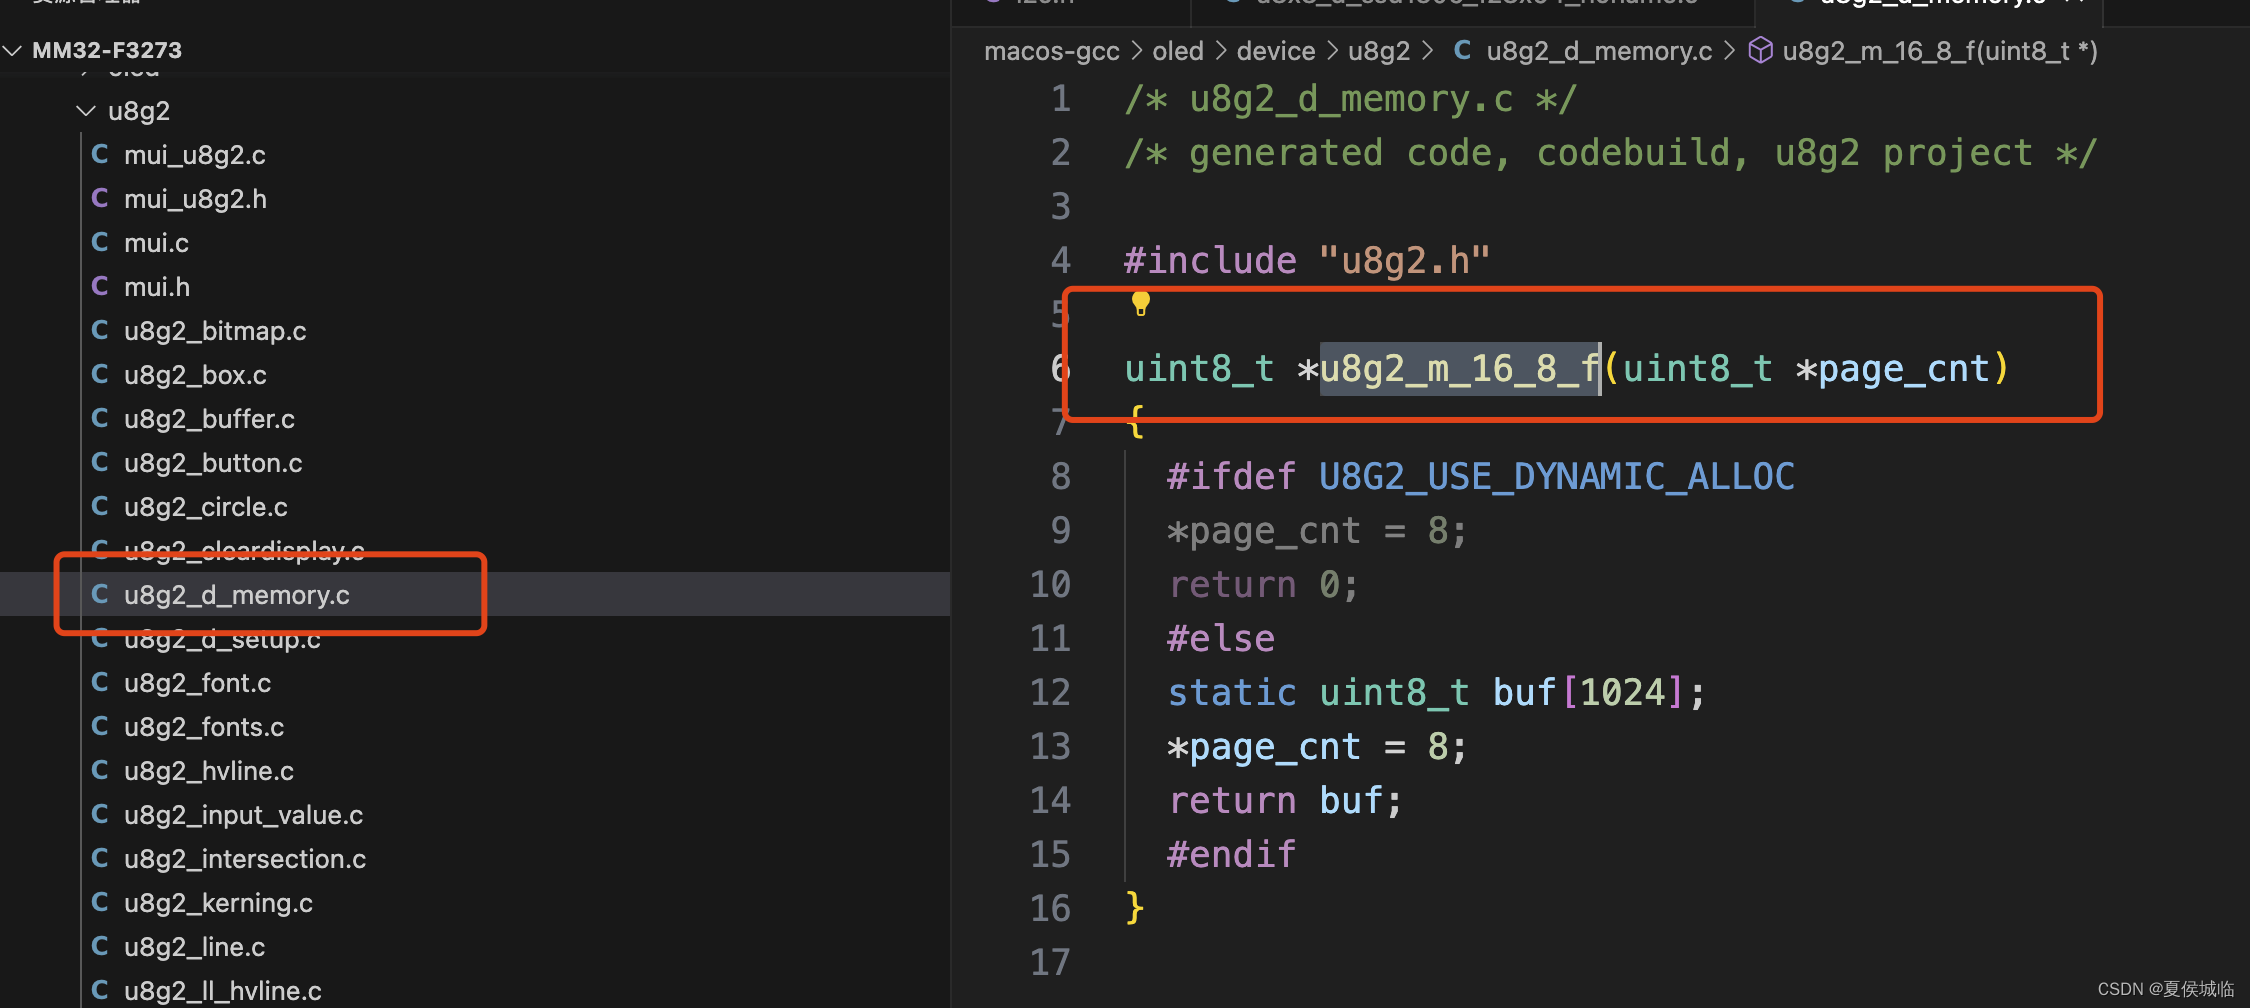
Task: Open u8g2_font.c file
Action: point(197,683)
